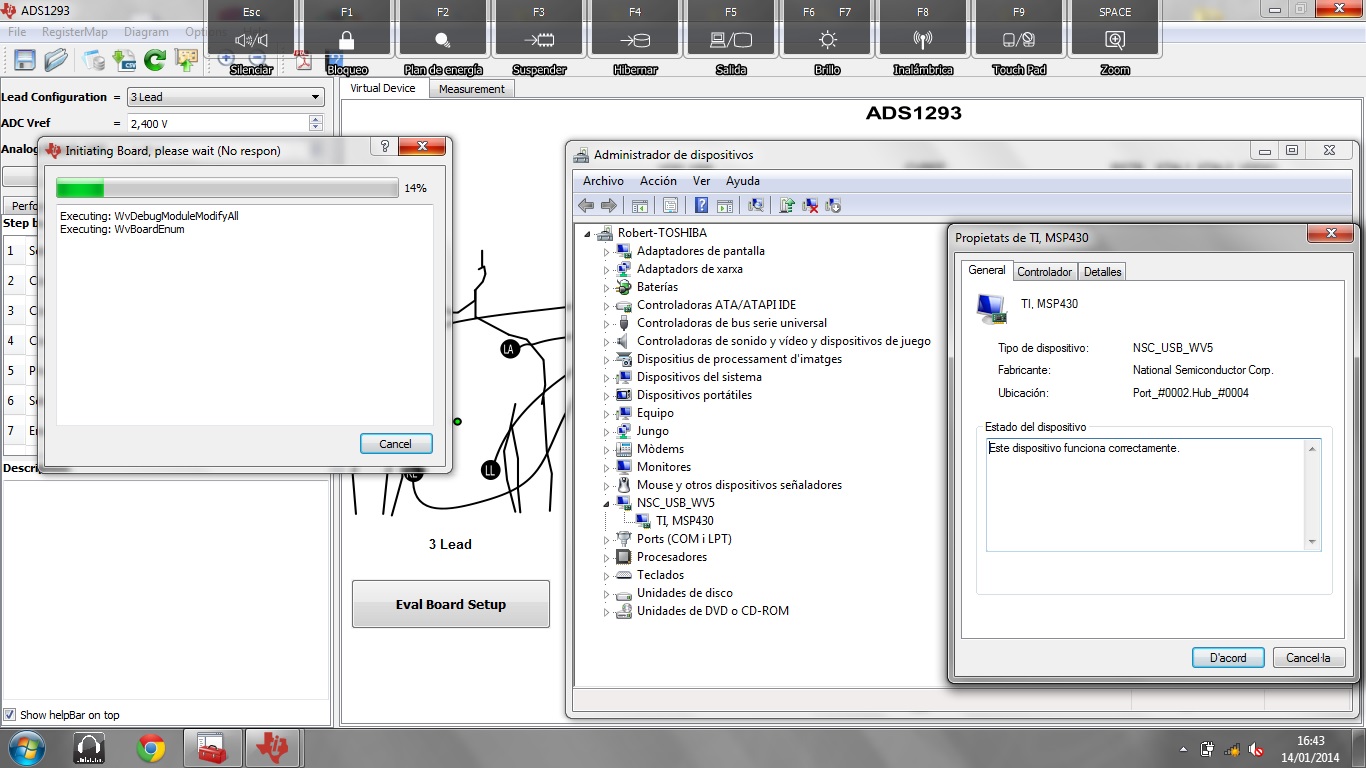Image resolution: width=1366 pixels, height=768 pixels.
Task: Switch to the Detalles tab
Action: pyautogui.click(x=1102, y=272)
